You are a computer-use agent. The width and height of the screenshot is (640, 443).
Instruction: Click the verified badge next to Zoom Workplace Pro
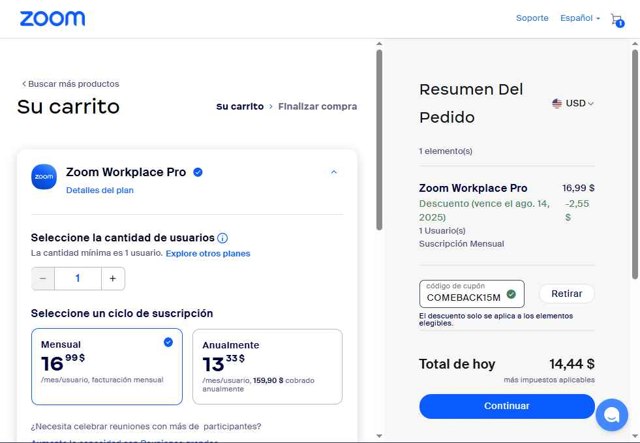coord(198,172)
